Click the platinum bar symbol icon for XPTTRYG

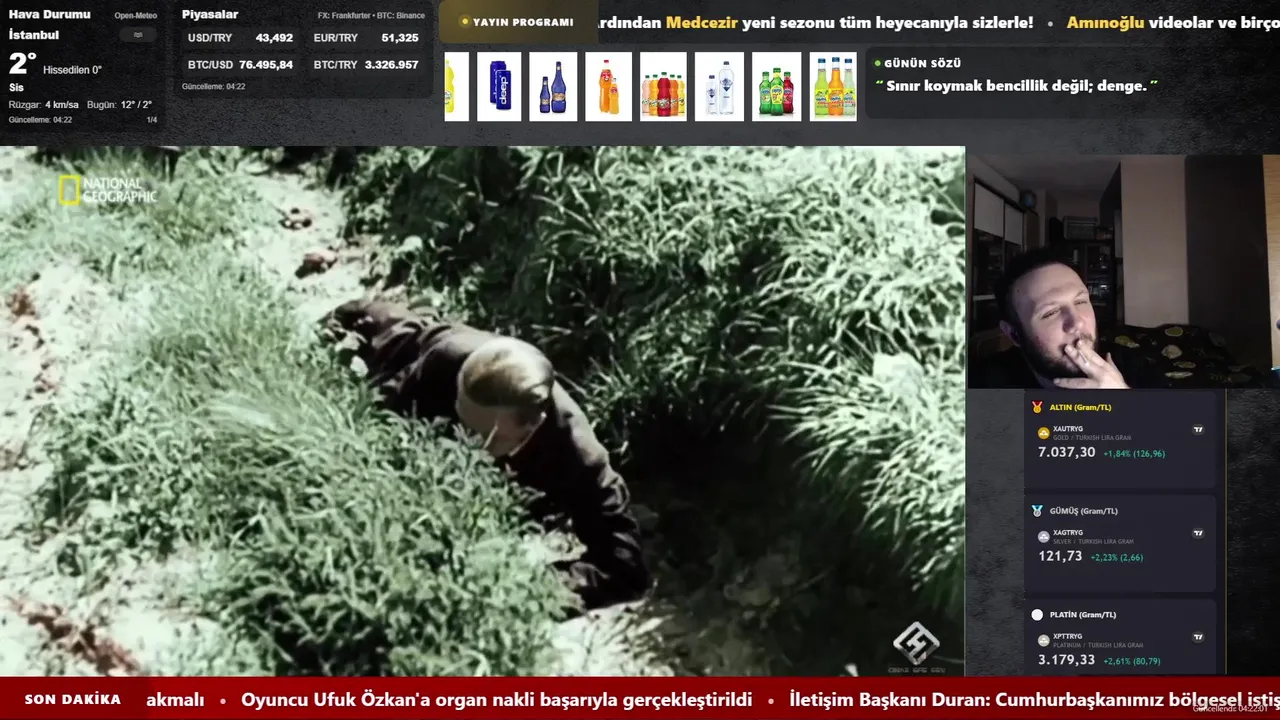1044,640
